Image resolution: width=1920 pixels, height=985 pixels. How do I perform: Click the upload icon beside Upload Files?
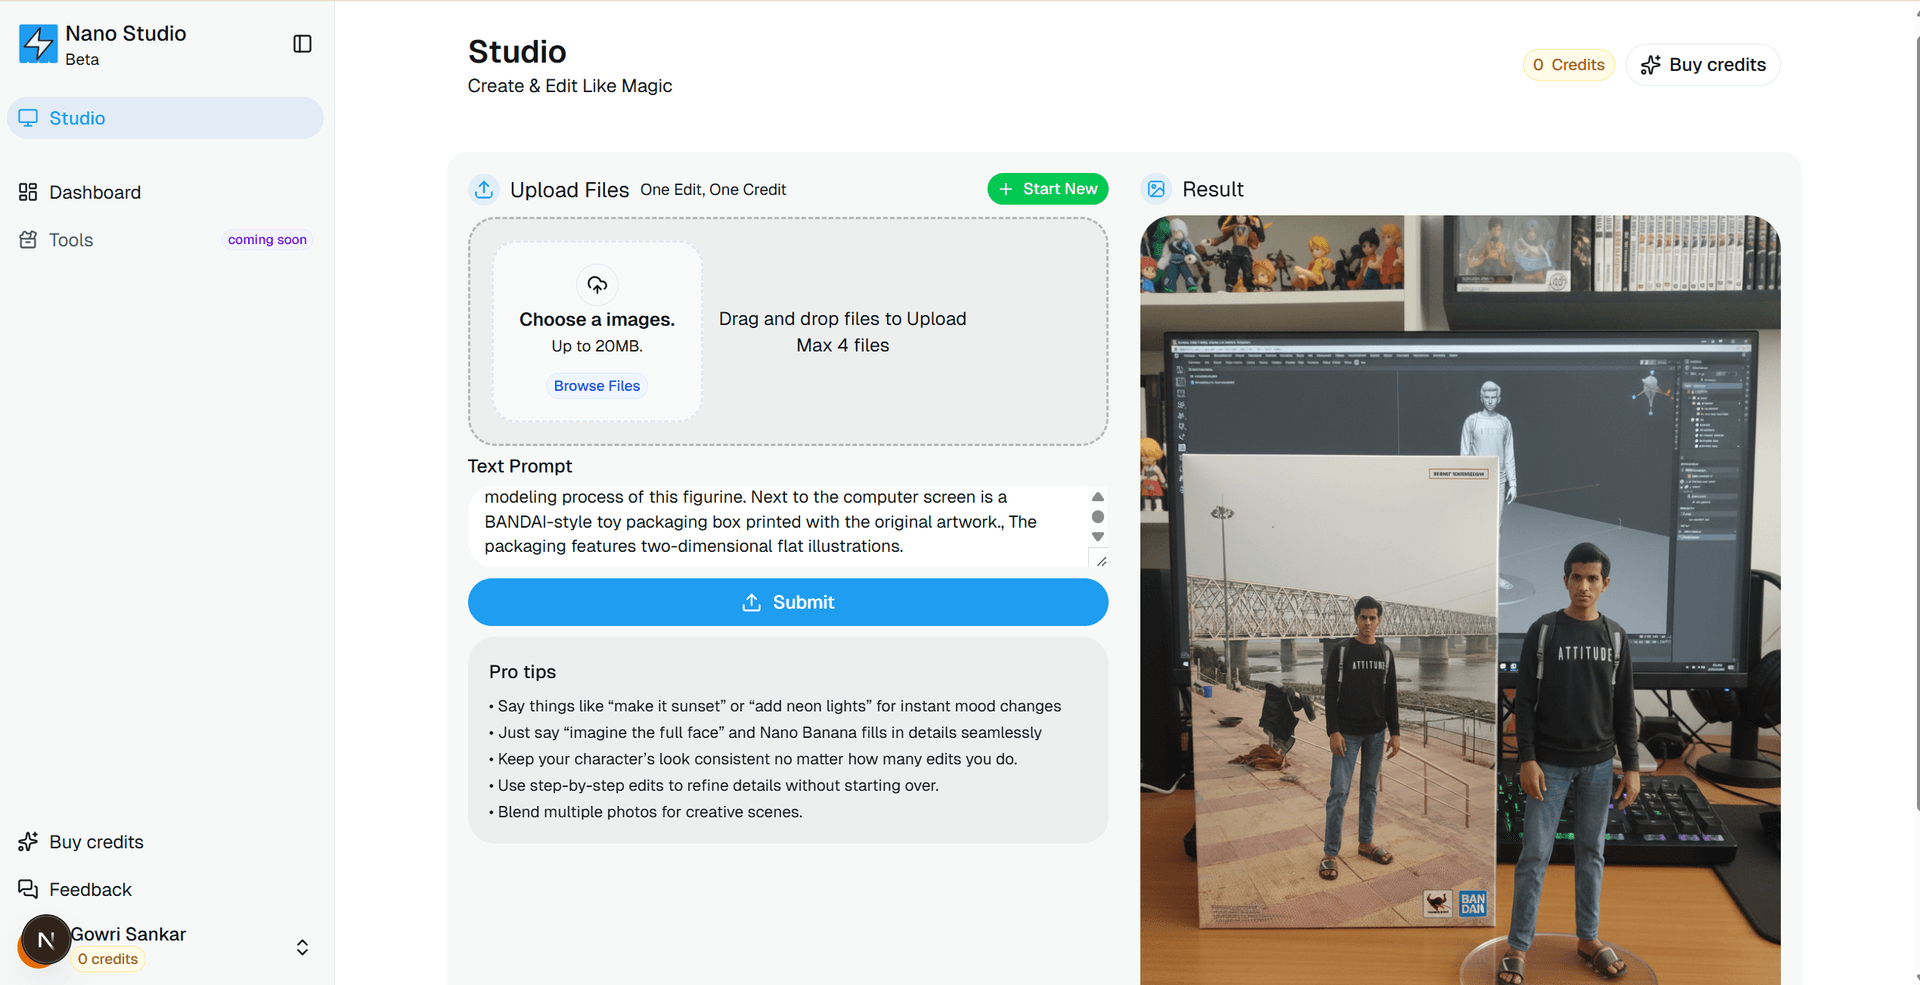click(484, 189)
